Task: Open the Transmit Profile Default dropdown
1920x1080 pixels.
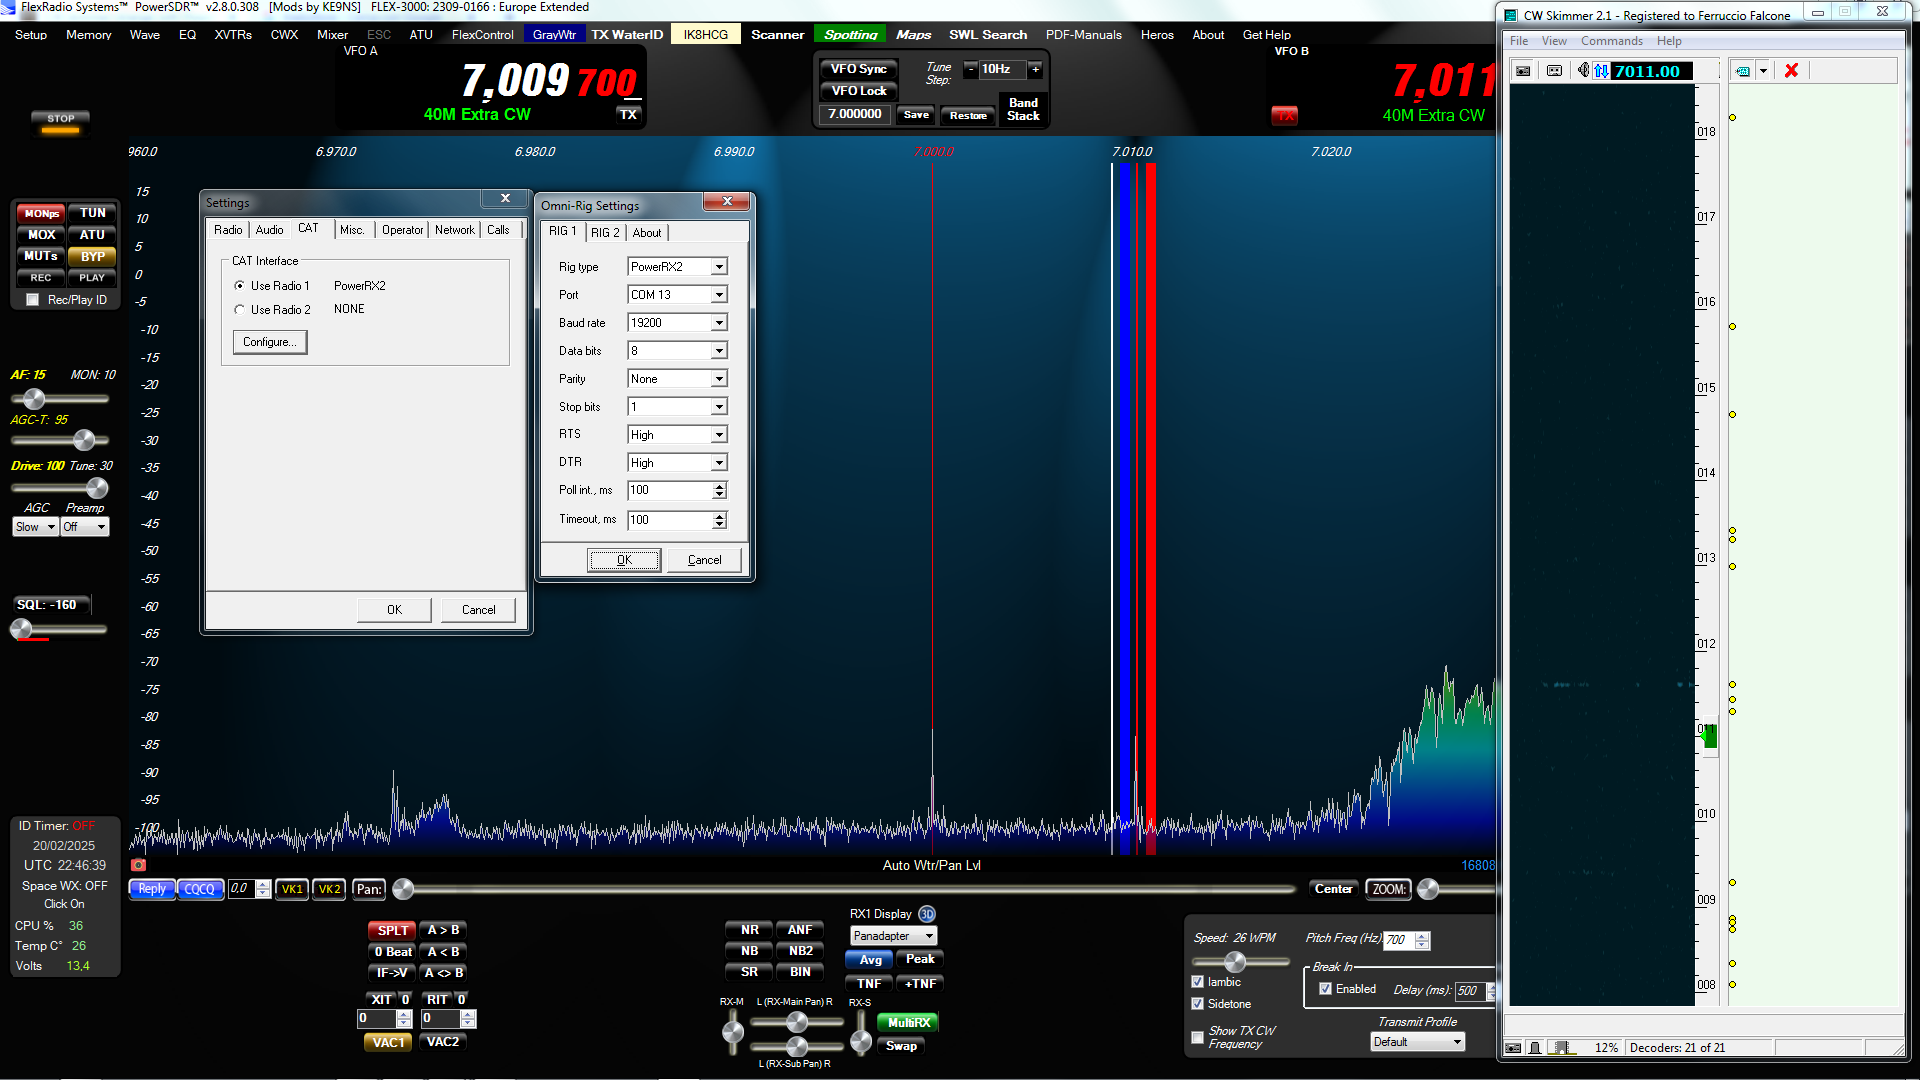Action: click(1418, 1042)
